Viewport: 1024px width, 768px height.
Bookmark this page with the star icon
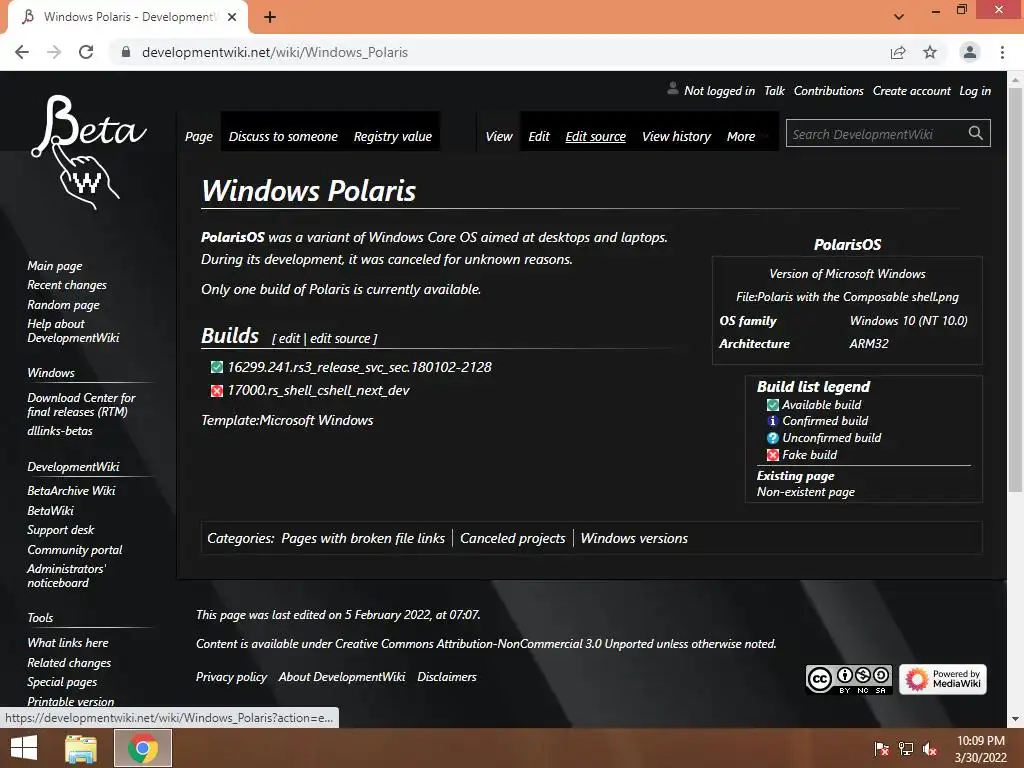tap(930, 52)
